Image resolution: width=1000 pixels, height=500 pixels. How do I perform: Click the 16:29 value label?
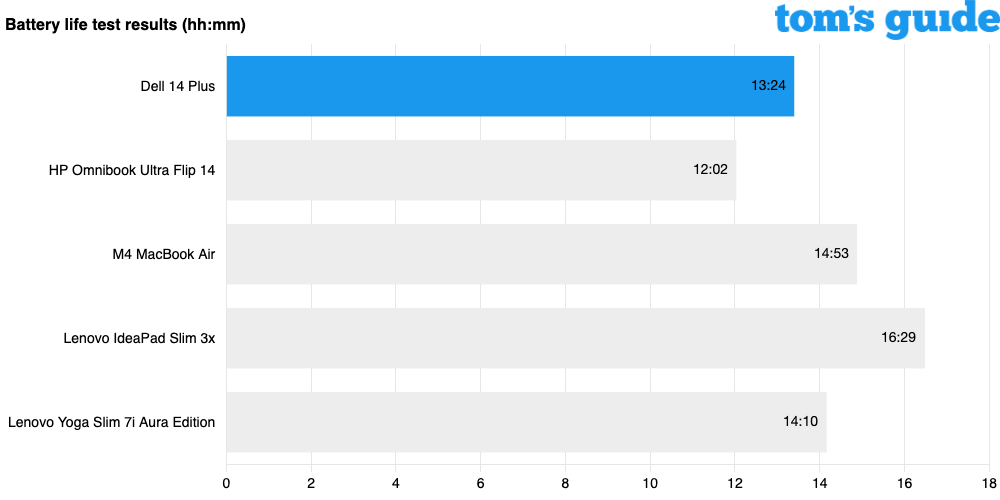[x=898, y=338]
